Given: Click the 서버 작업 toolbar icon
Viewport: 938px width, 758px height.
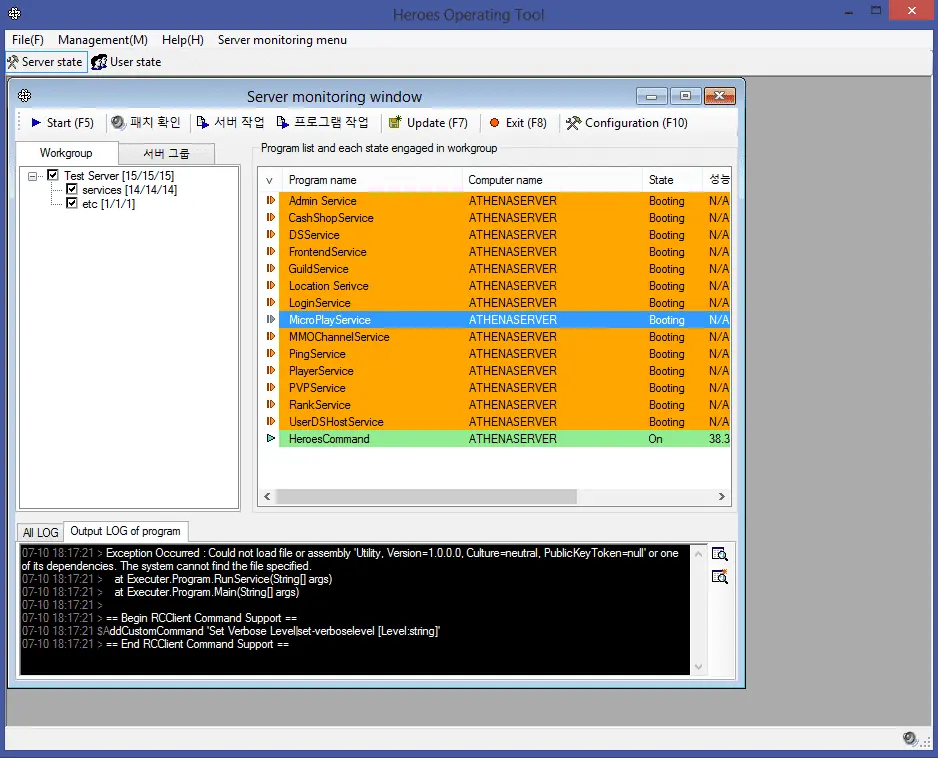Looking at the screenshot, I should click(203, 123).
